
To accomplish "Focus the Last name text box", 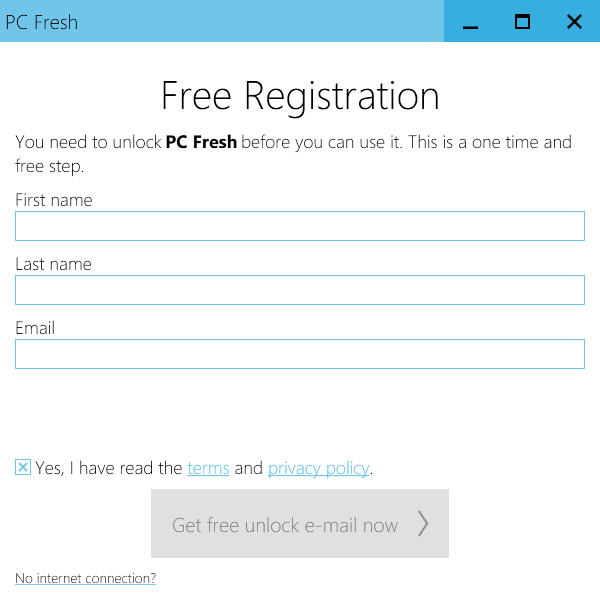I will [x=300, y=290].
